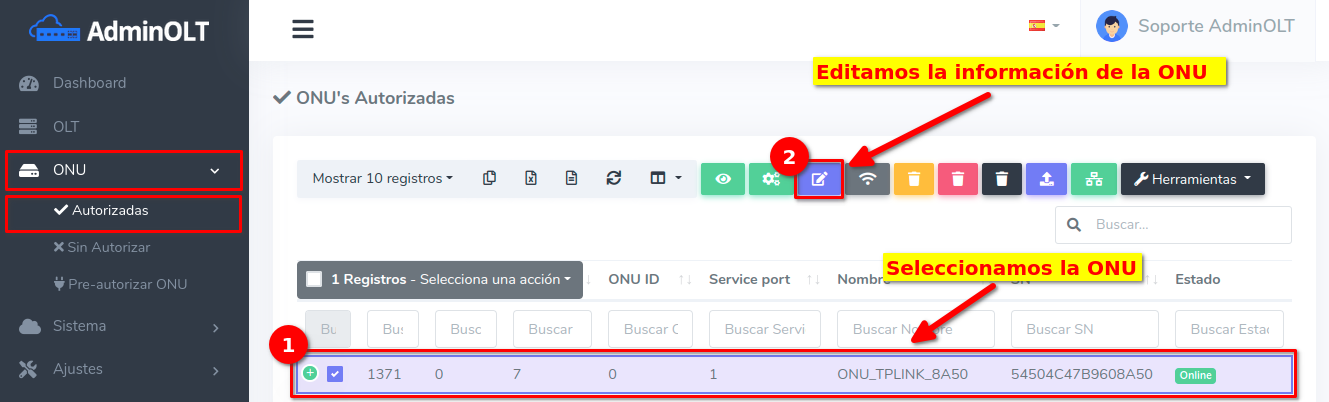The image size is (1329, 402).
Task: Click the green network topology button
Action: point(1093,179)
